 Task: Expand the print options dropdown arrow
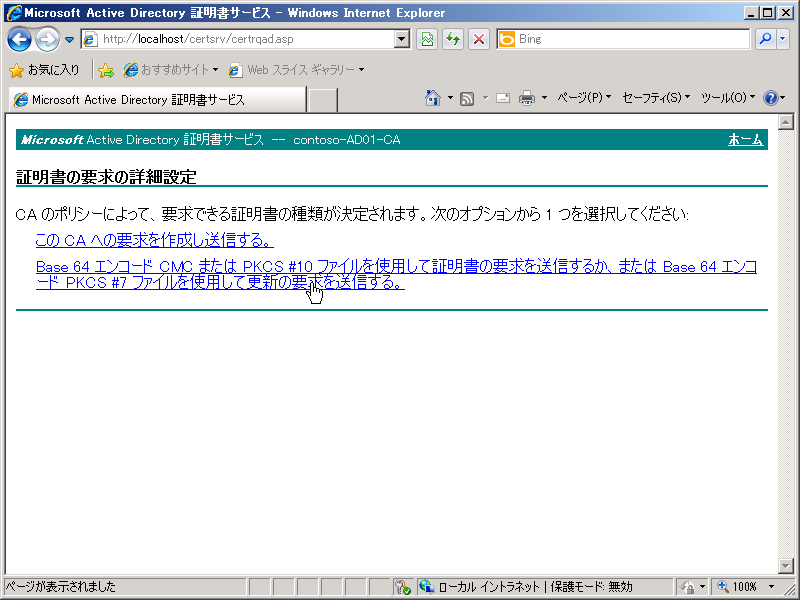544,97
